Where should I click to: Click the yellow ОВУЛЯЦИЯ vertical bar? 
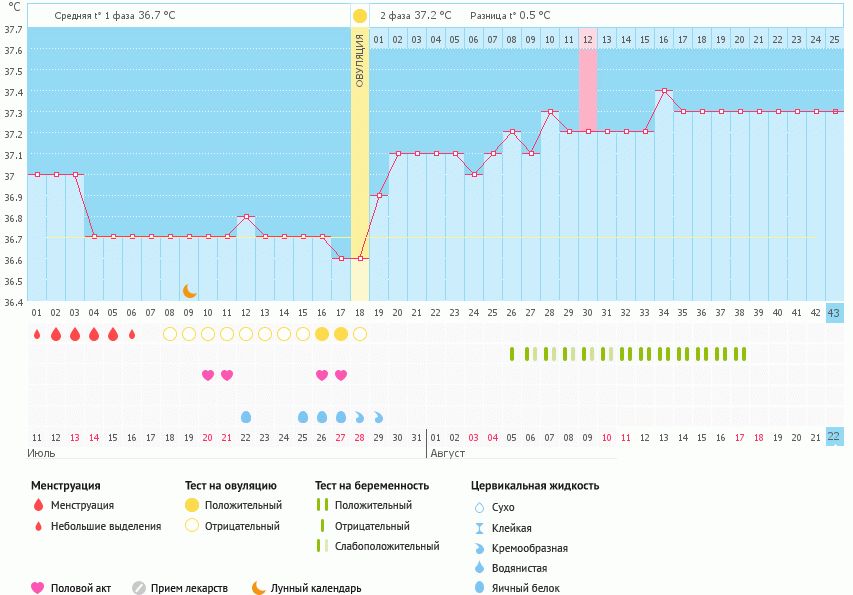point(360,163)
